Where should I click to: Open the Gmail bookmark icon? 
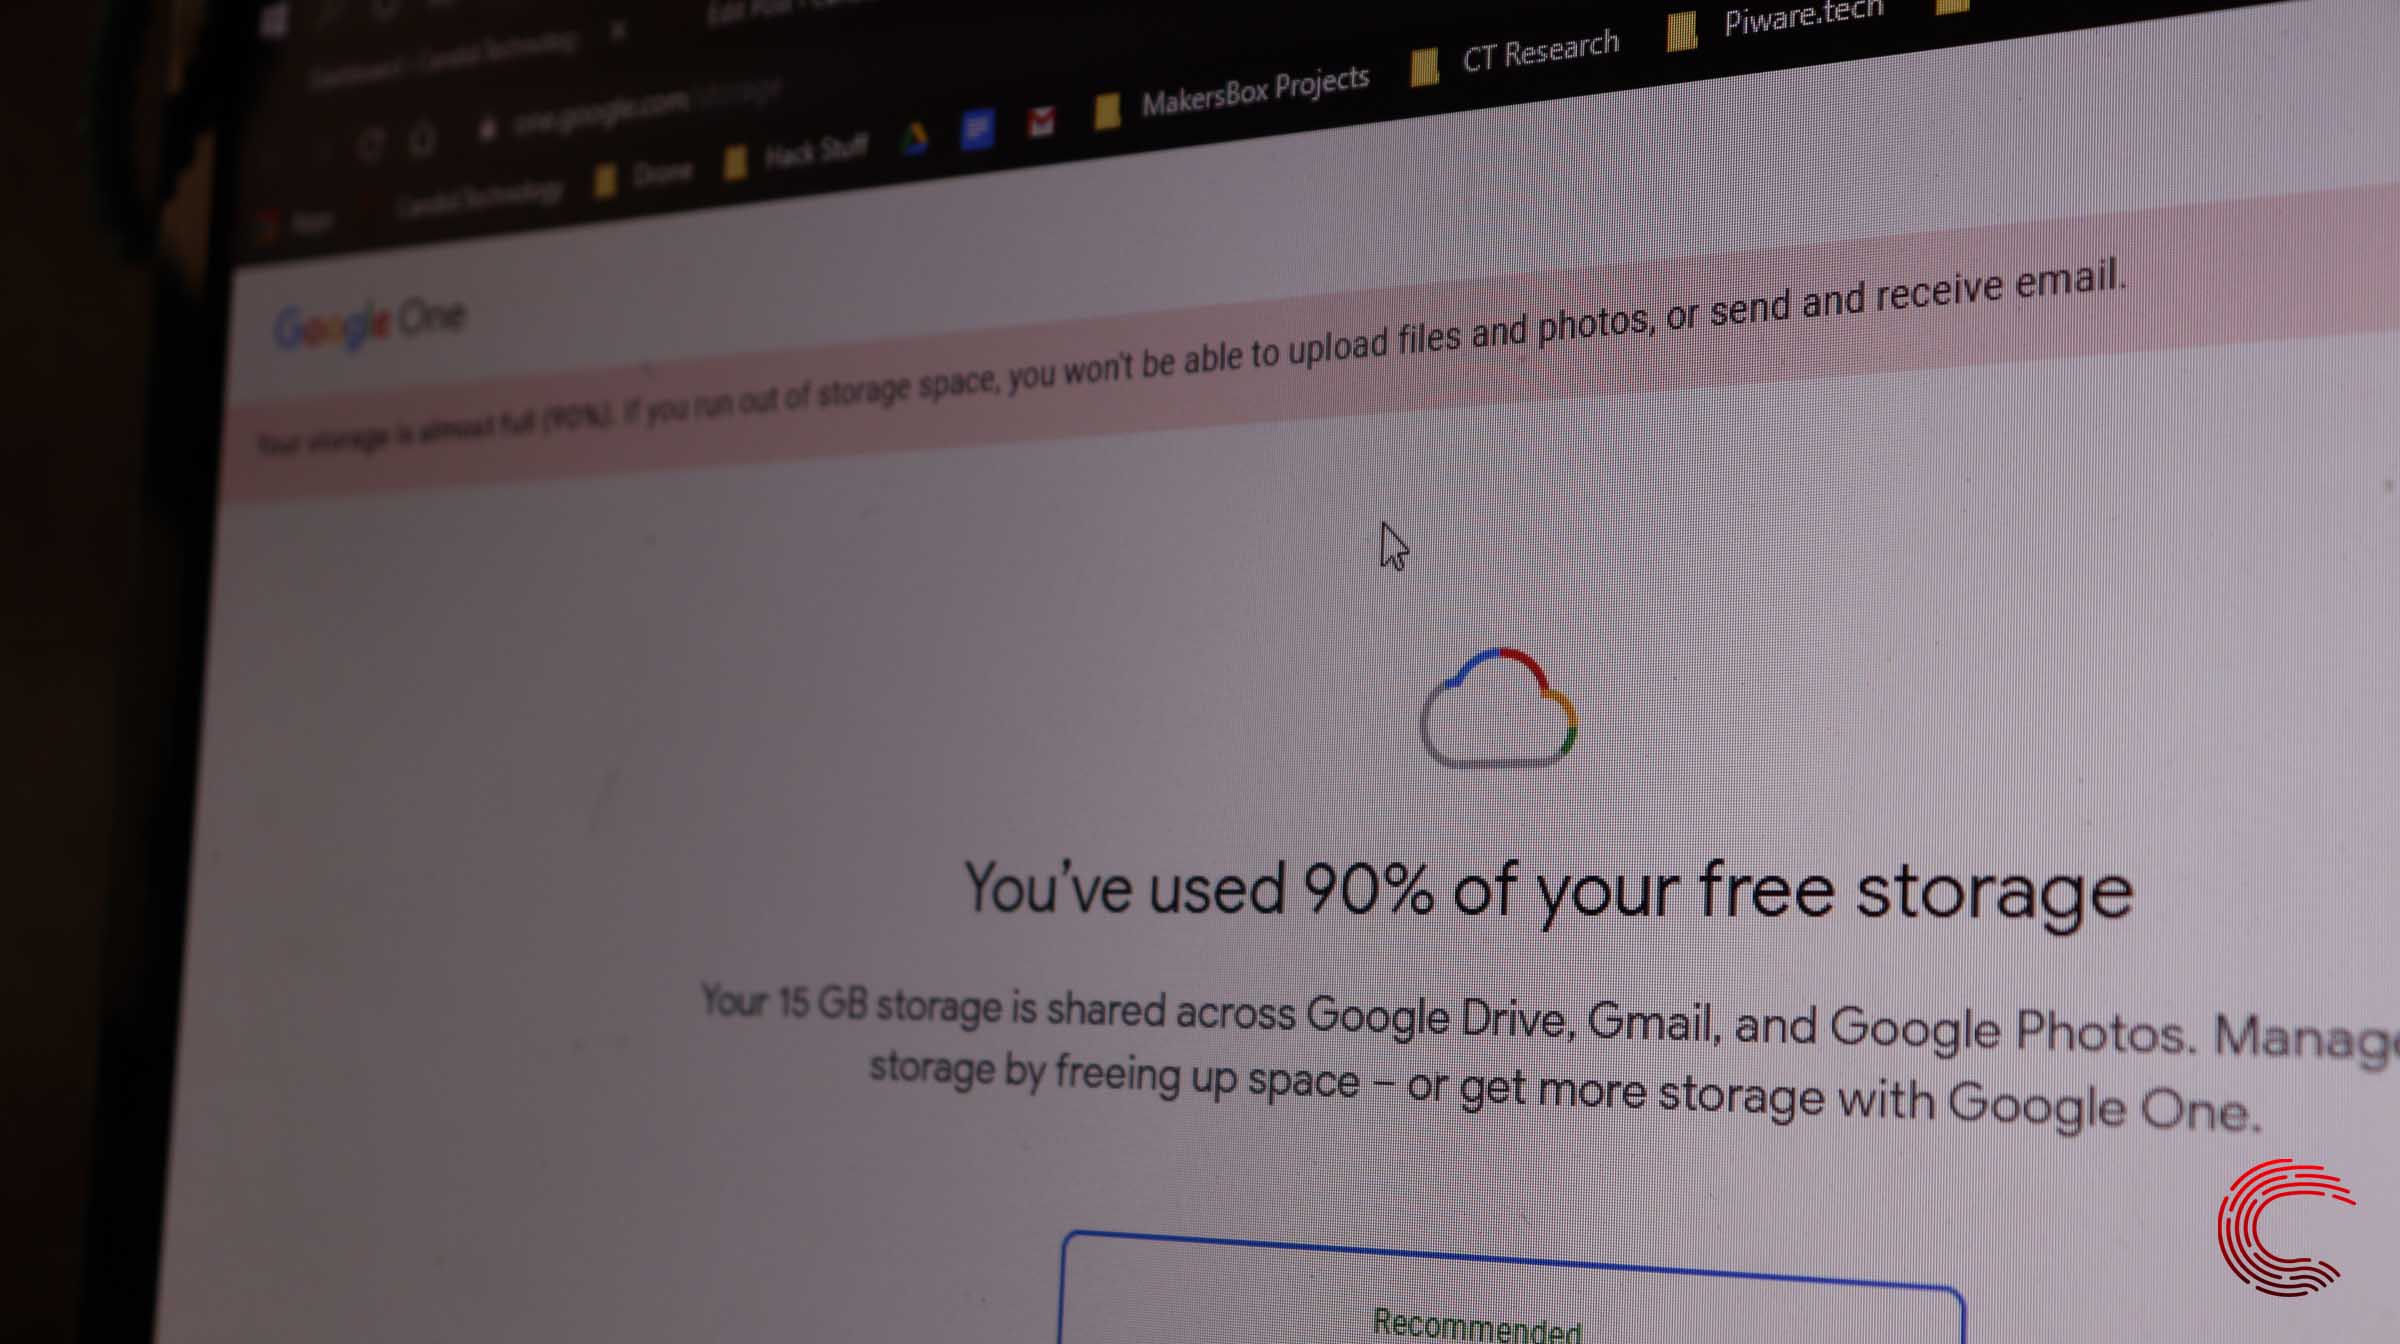click(1041, 122)
